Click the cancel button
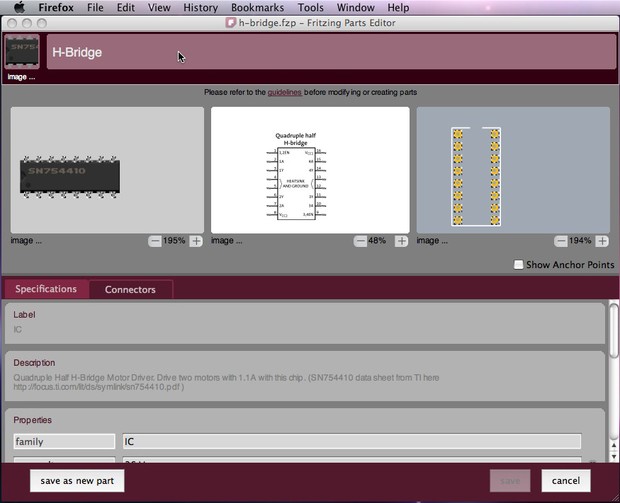620x503 pixels. click(566, 481)
